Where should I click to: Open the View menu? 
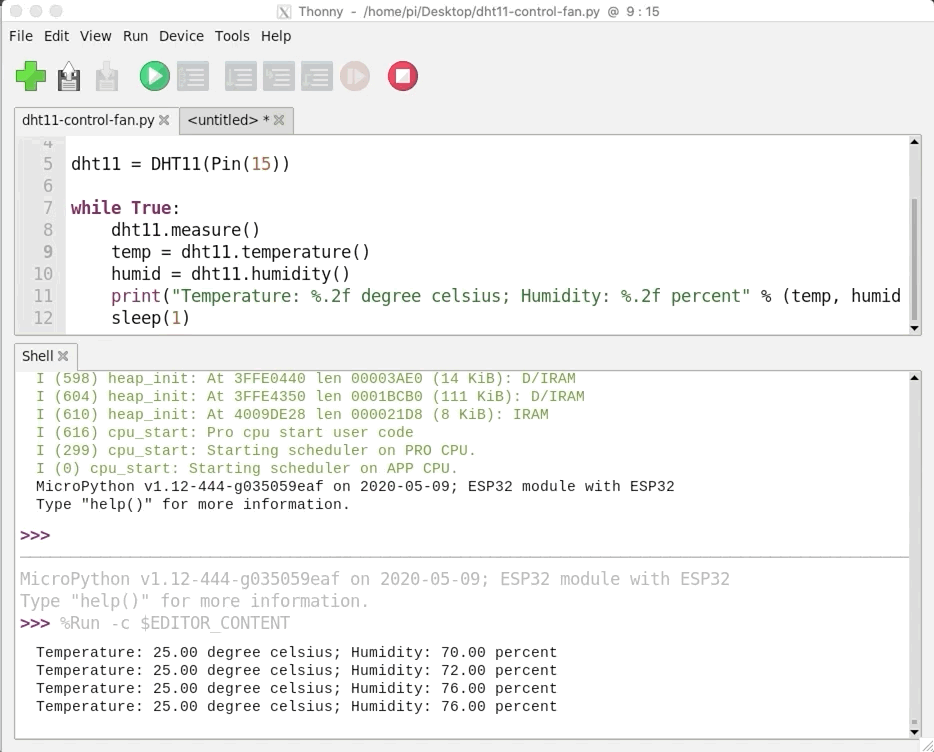95,36
